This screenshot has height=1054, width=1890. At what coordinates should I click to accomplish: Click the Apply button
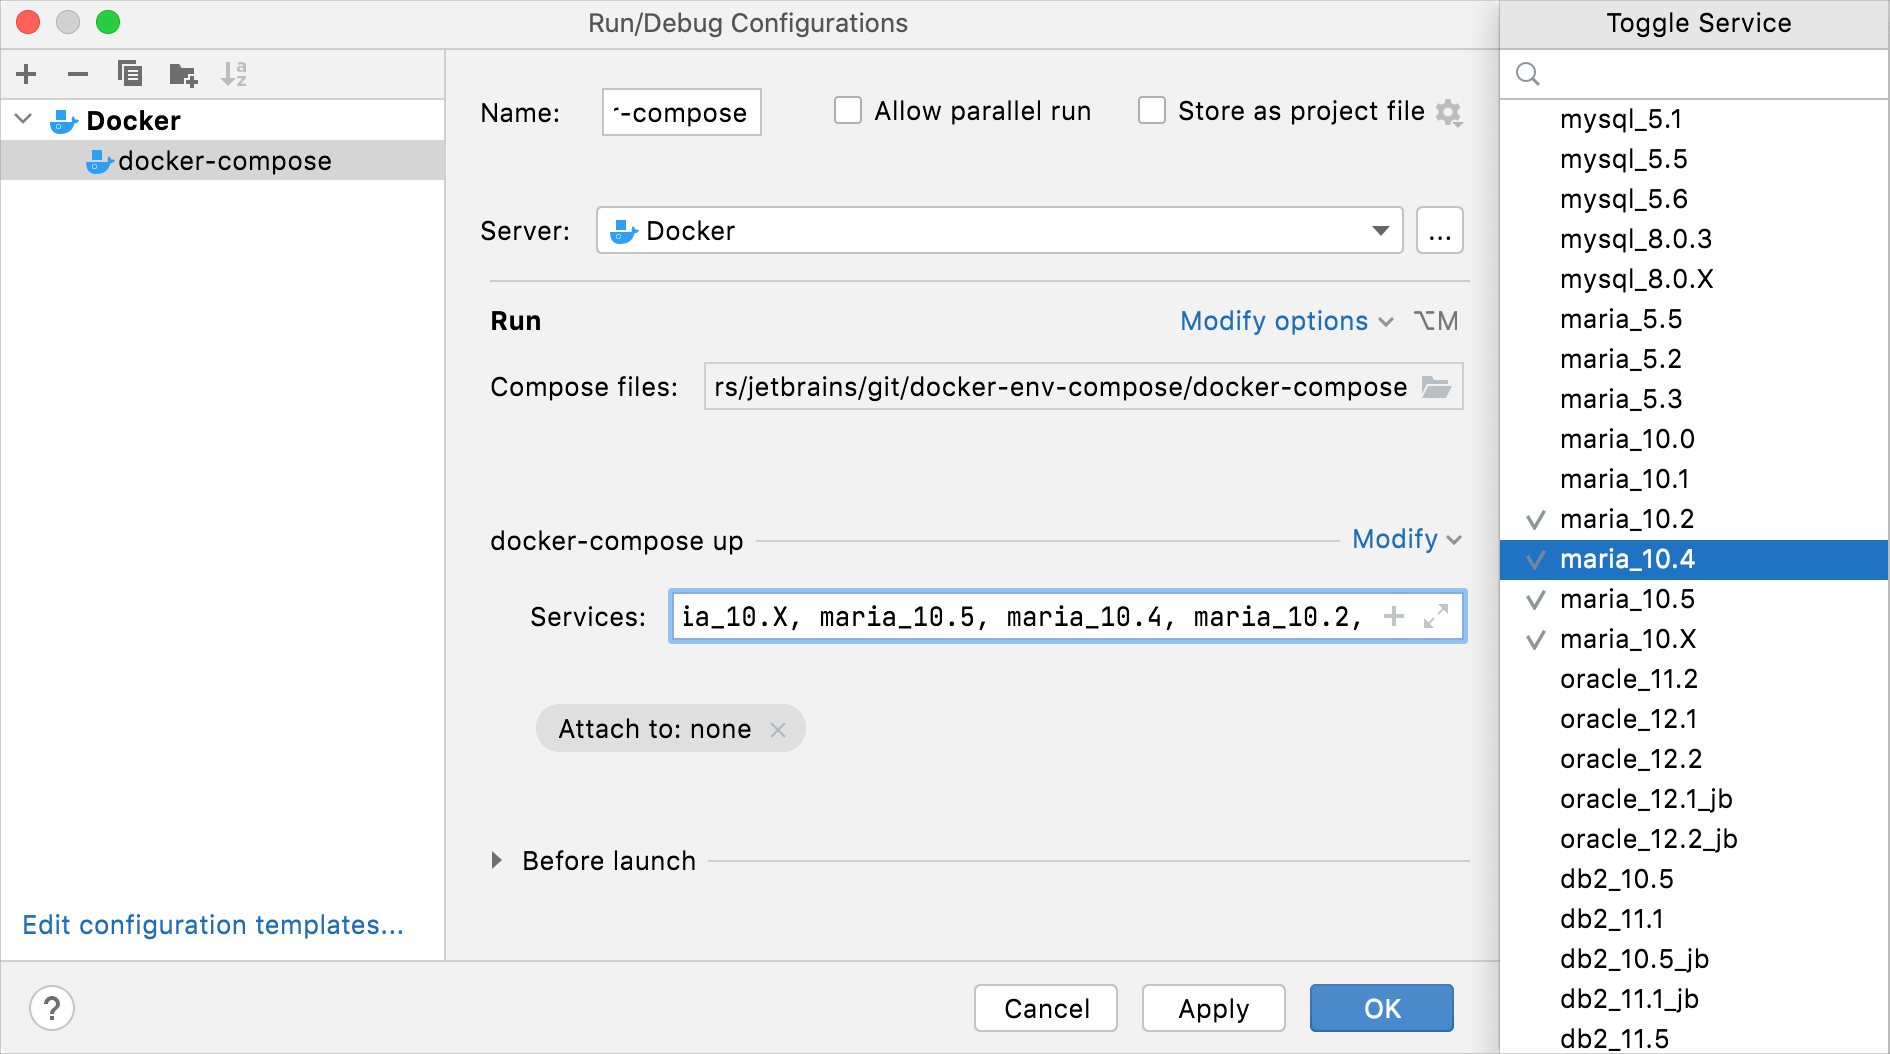coord(1214,1008)
